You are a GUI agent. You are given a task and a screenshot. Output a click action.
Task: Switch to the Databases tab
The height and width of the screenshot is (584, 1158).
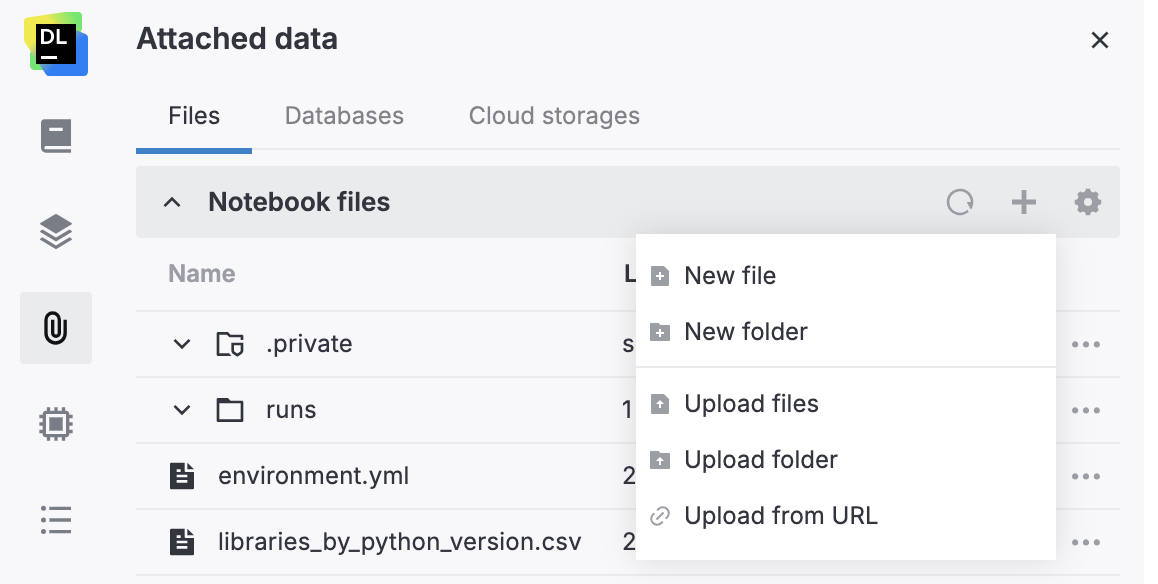pos(343,115)
